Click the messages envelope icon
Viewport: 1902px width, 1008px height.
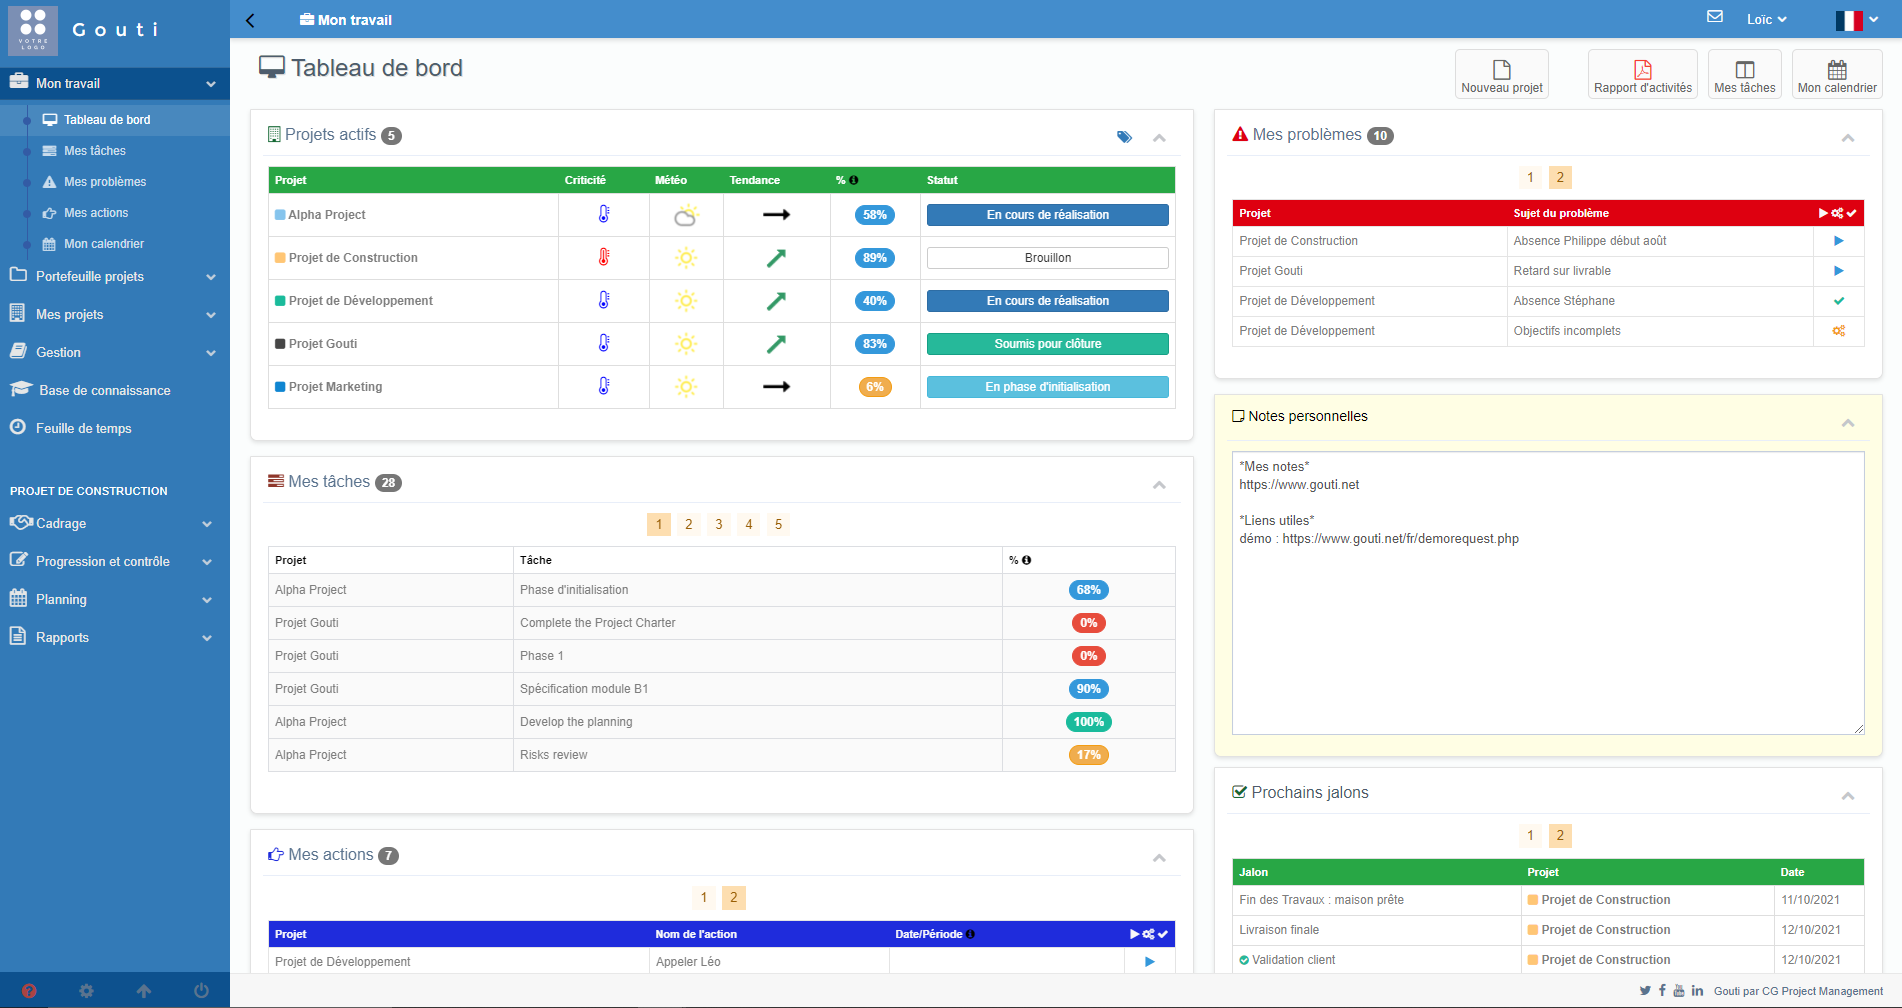(1715, 17)
